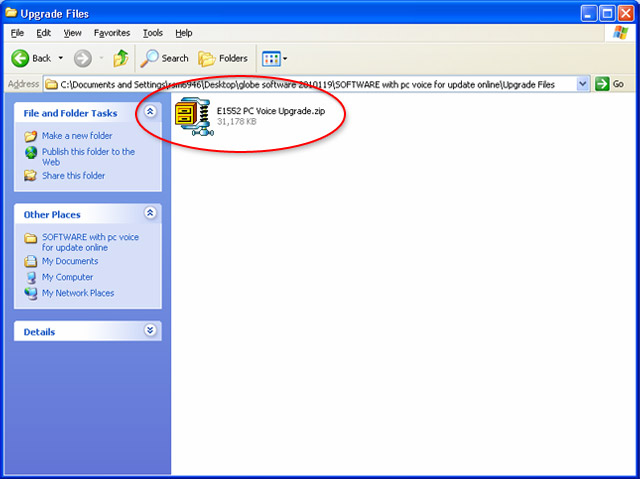Open the Help menu
This screenshot has width=640, height=479.
click(184, 33)
